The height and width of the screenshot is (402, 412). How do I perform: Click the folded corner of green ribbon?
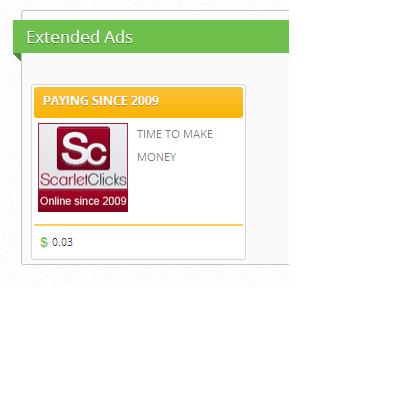[x=17, y=57]
